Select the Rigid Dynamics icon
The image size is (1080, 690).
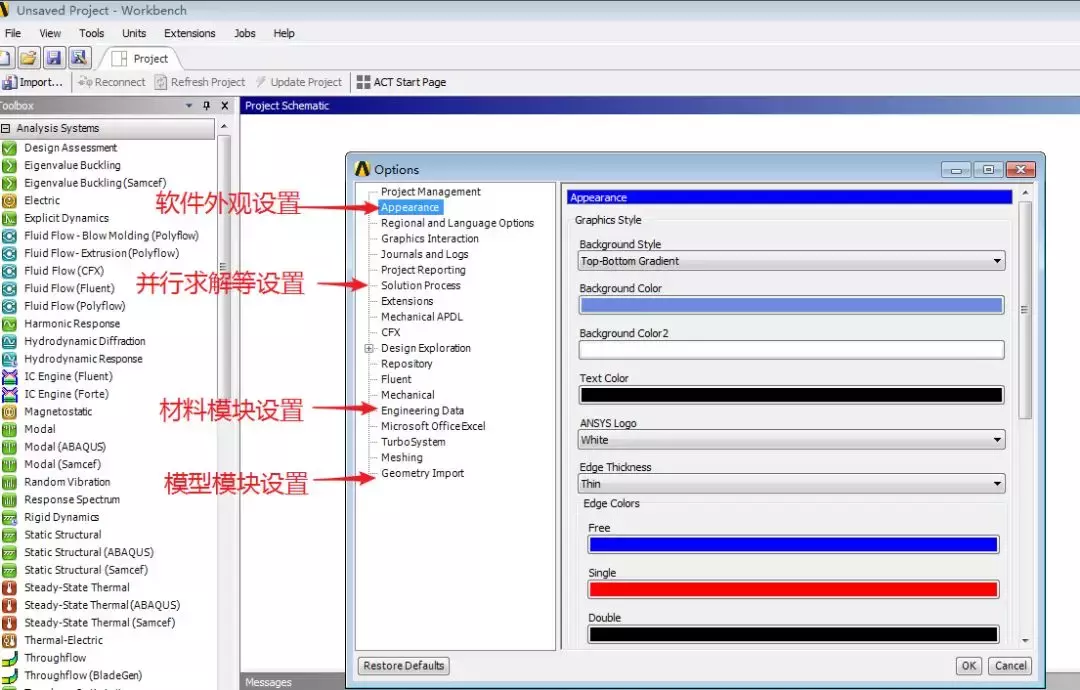pyautogui.click(x=10, y=517)
